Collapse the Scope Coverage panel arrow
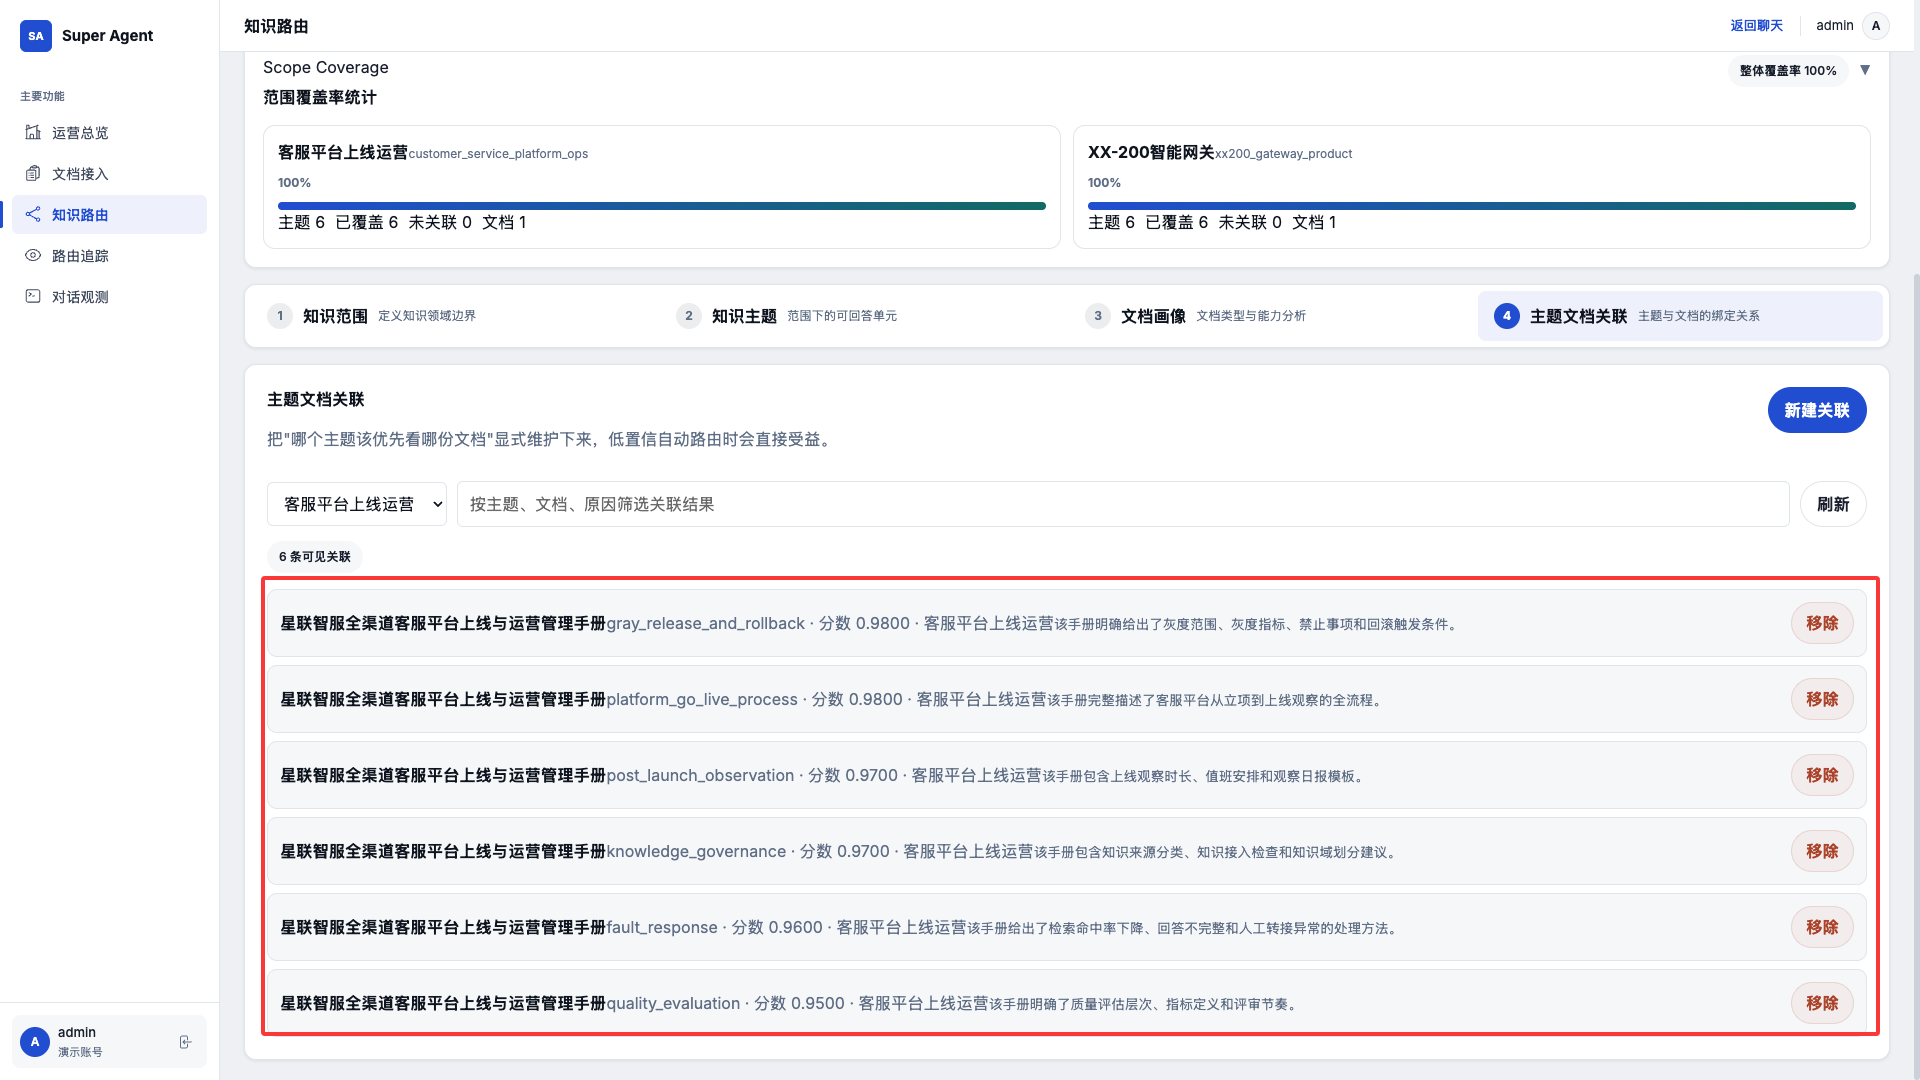The width and height of the screenshot is (1920, 1080). pyautogui.click(x=1865, y=70)
